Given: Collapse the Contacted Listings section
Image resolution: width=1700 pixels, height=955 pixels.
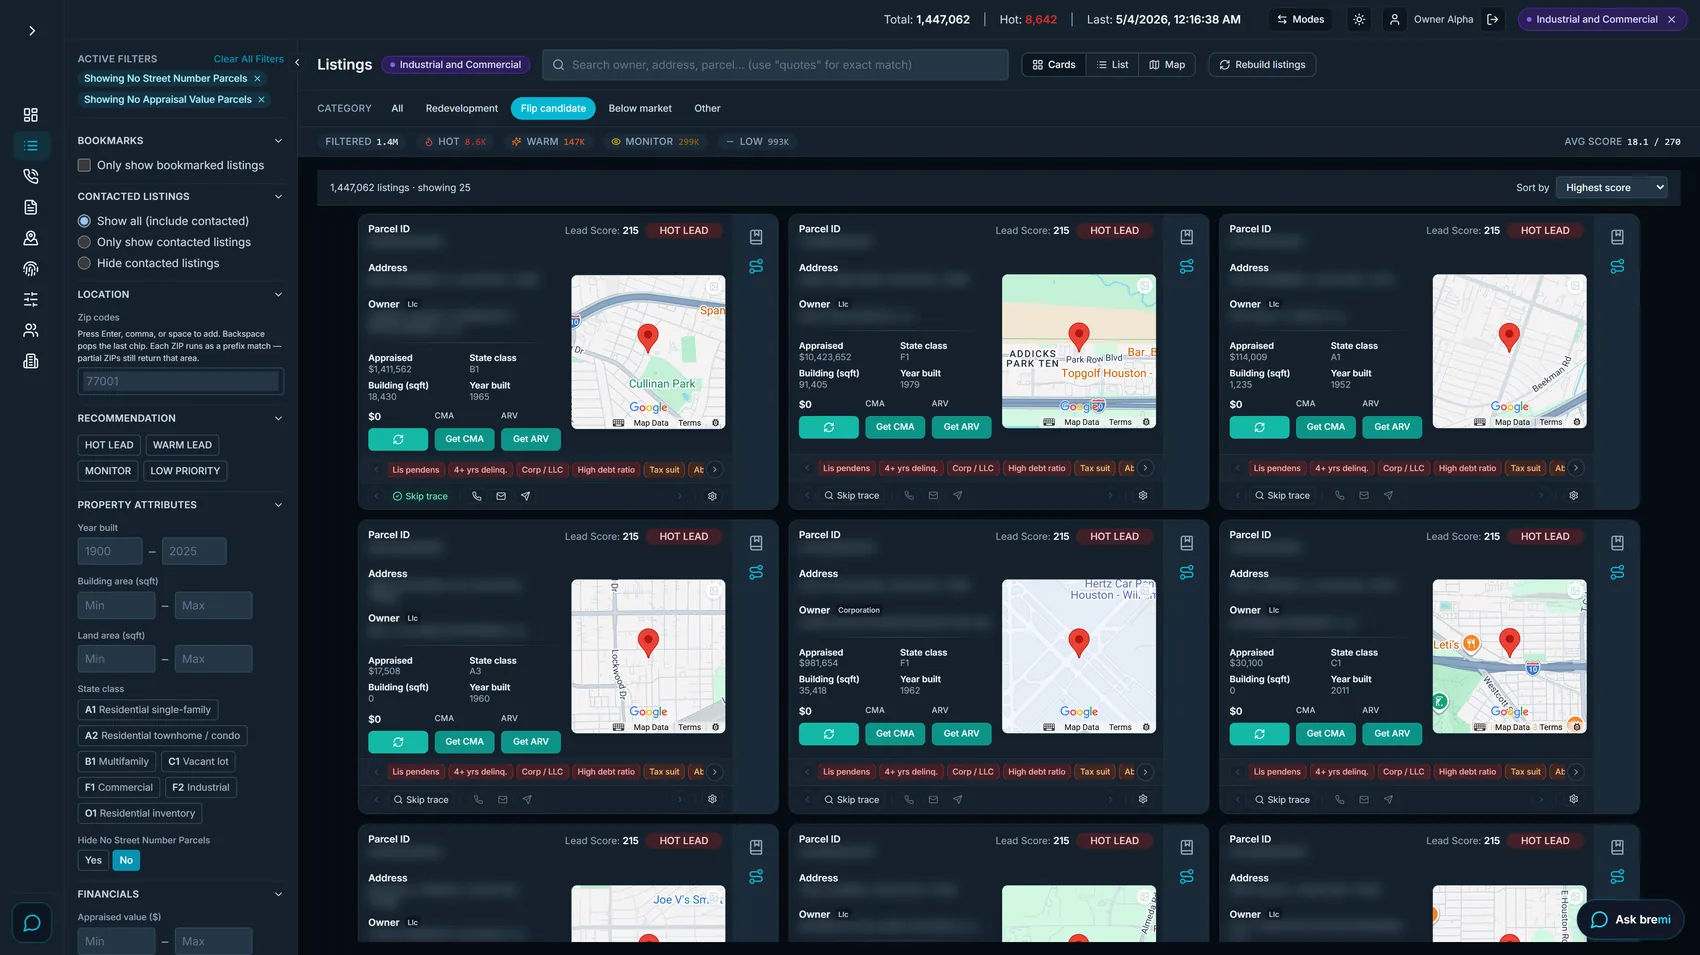Looking at the screenshot, I should (x=278, y=197).
